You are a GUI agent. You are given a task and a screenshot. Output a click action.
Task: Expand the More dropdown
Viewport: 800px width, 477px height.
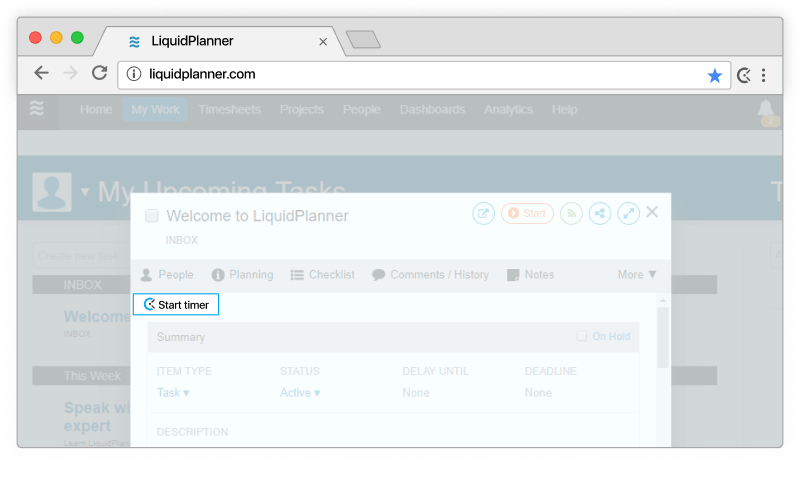pyautogui.click(x=637, y=275)
